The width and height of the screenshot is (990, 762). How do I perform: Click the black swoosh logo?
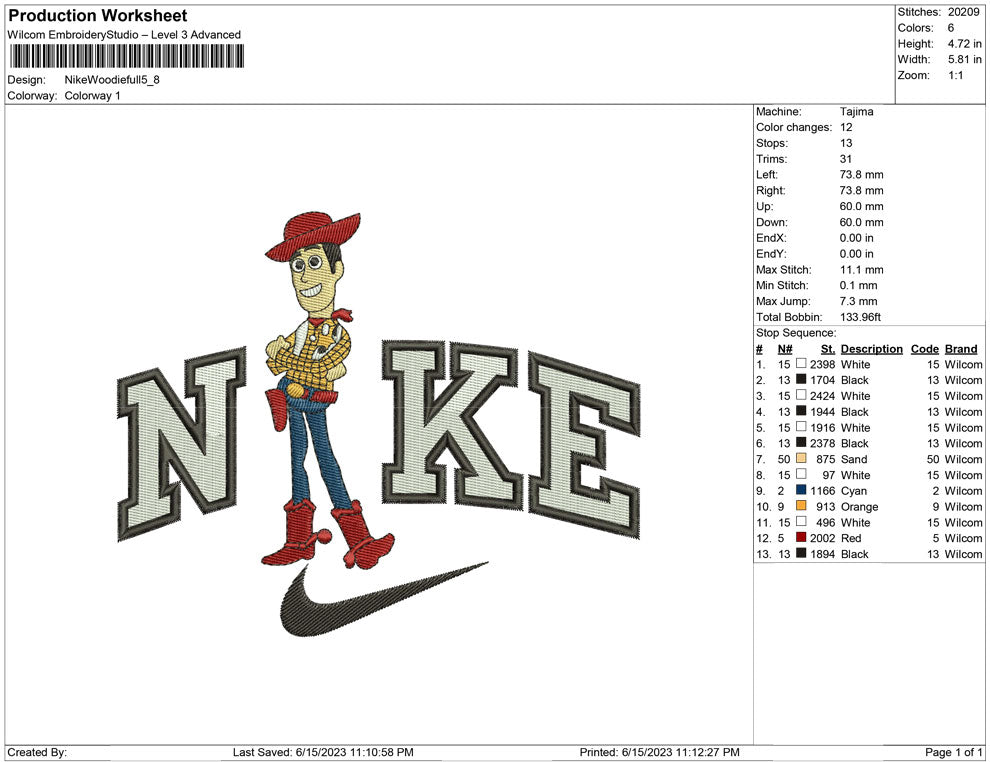coord(384,599)
